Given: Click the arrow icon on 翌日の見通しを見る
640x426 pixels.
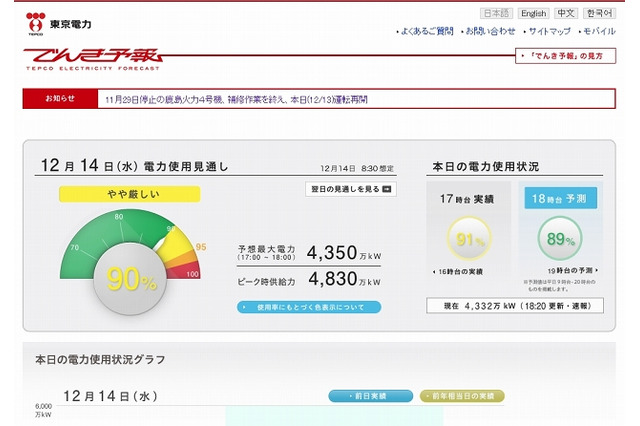Looking at the screenshot, I should click(x=387, y=189).
